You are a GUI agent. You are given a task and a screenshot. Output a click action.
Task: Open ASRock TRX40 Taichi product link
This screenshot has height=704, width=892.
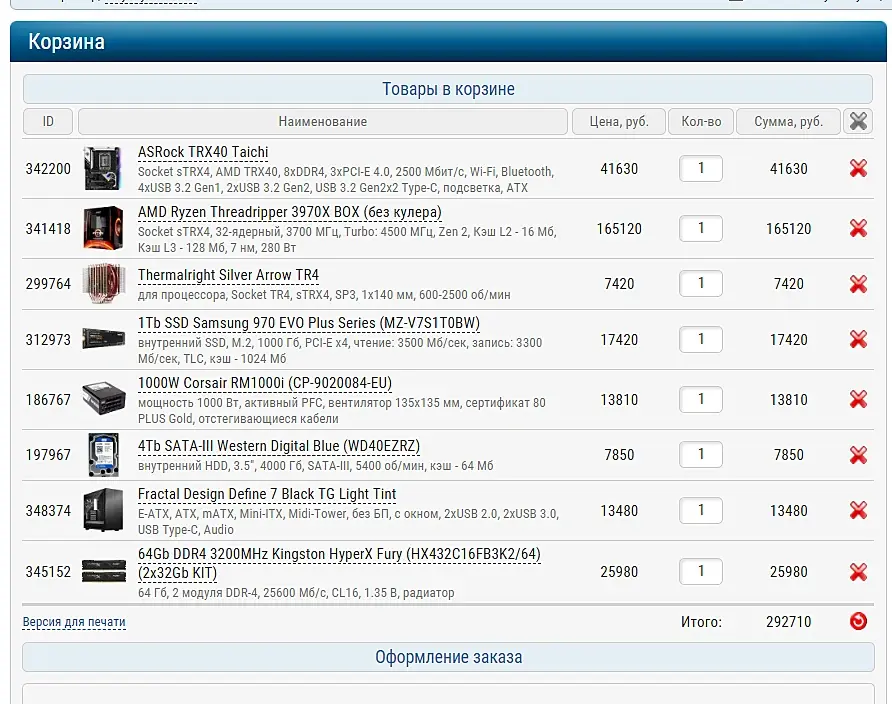(x=203, y=152)
